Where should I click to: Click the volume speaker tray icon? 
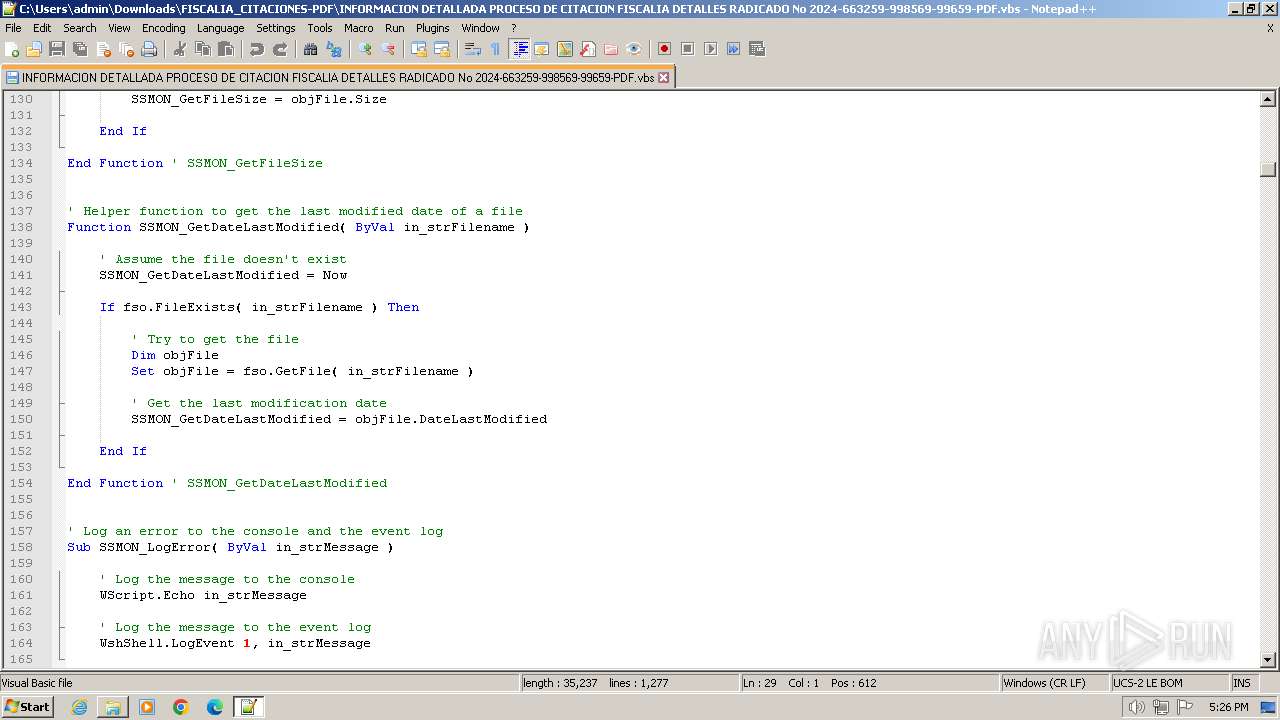pyautogui.click(x=1137, y=707)
